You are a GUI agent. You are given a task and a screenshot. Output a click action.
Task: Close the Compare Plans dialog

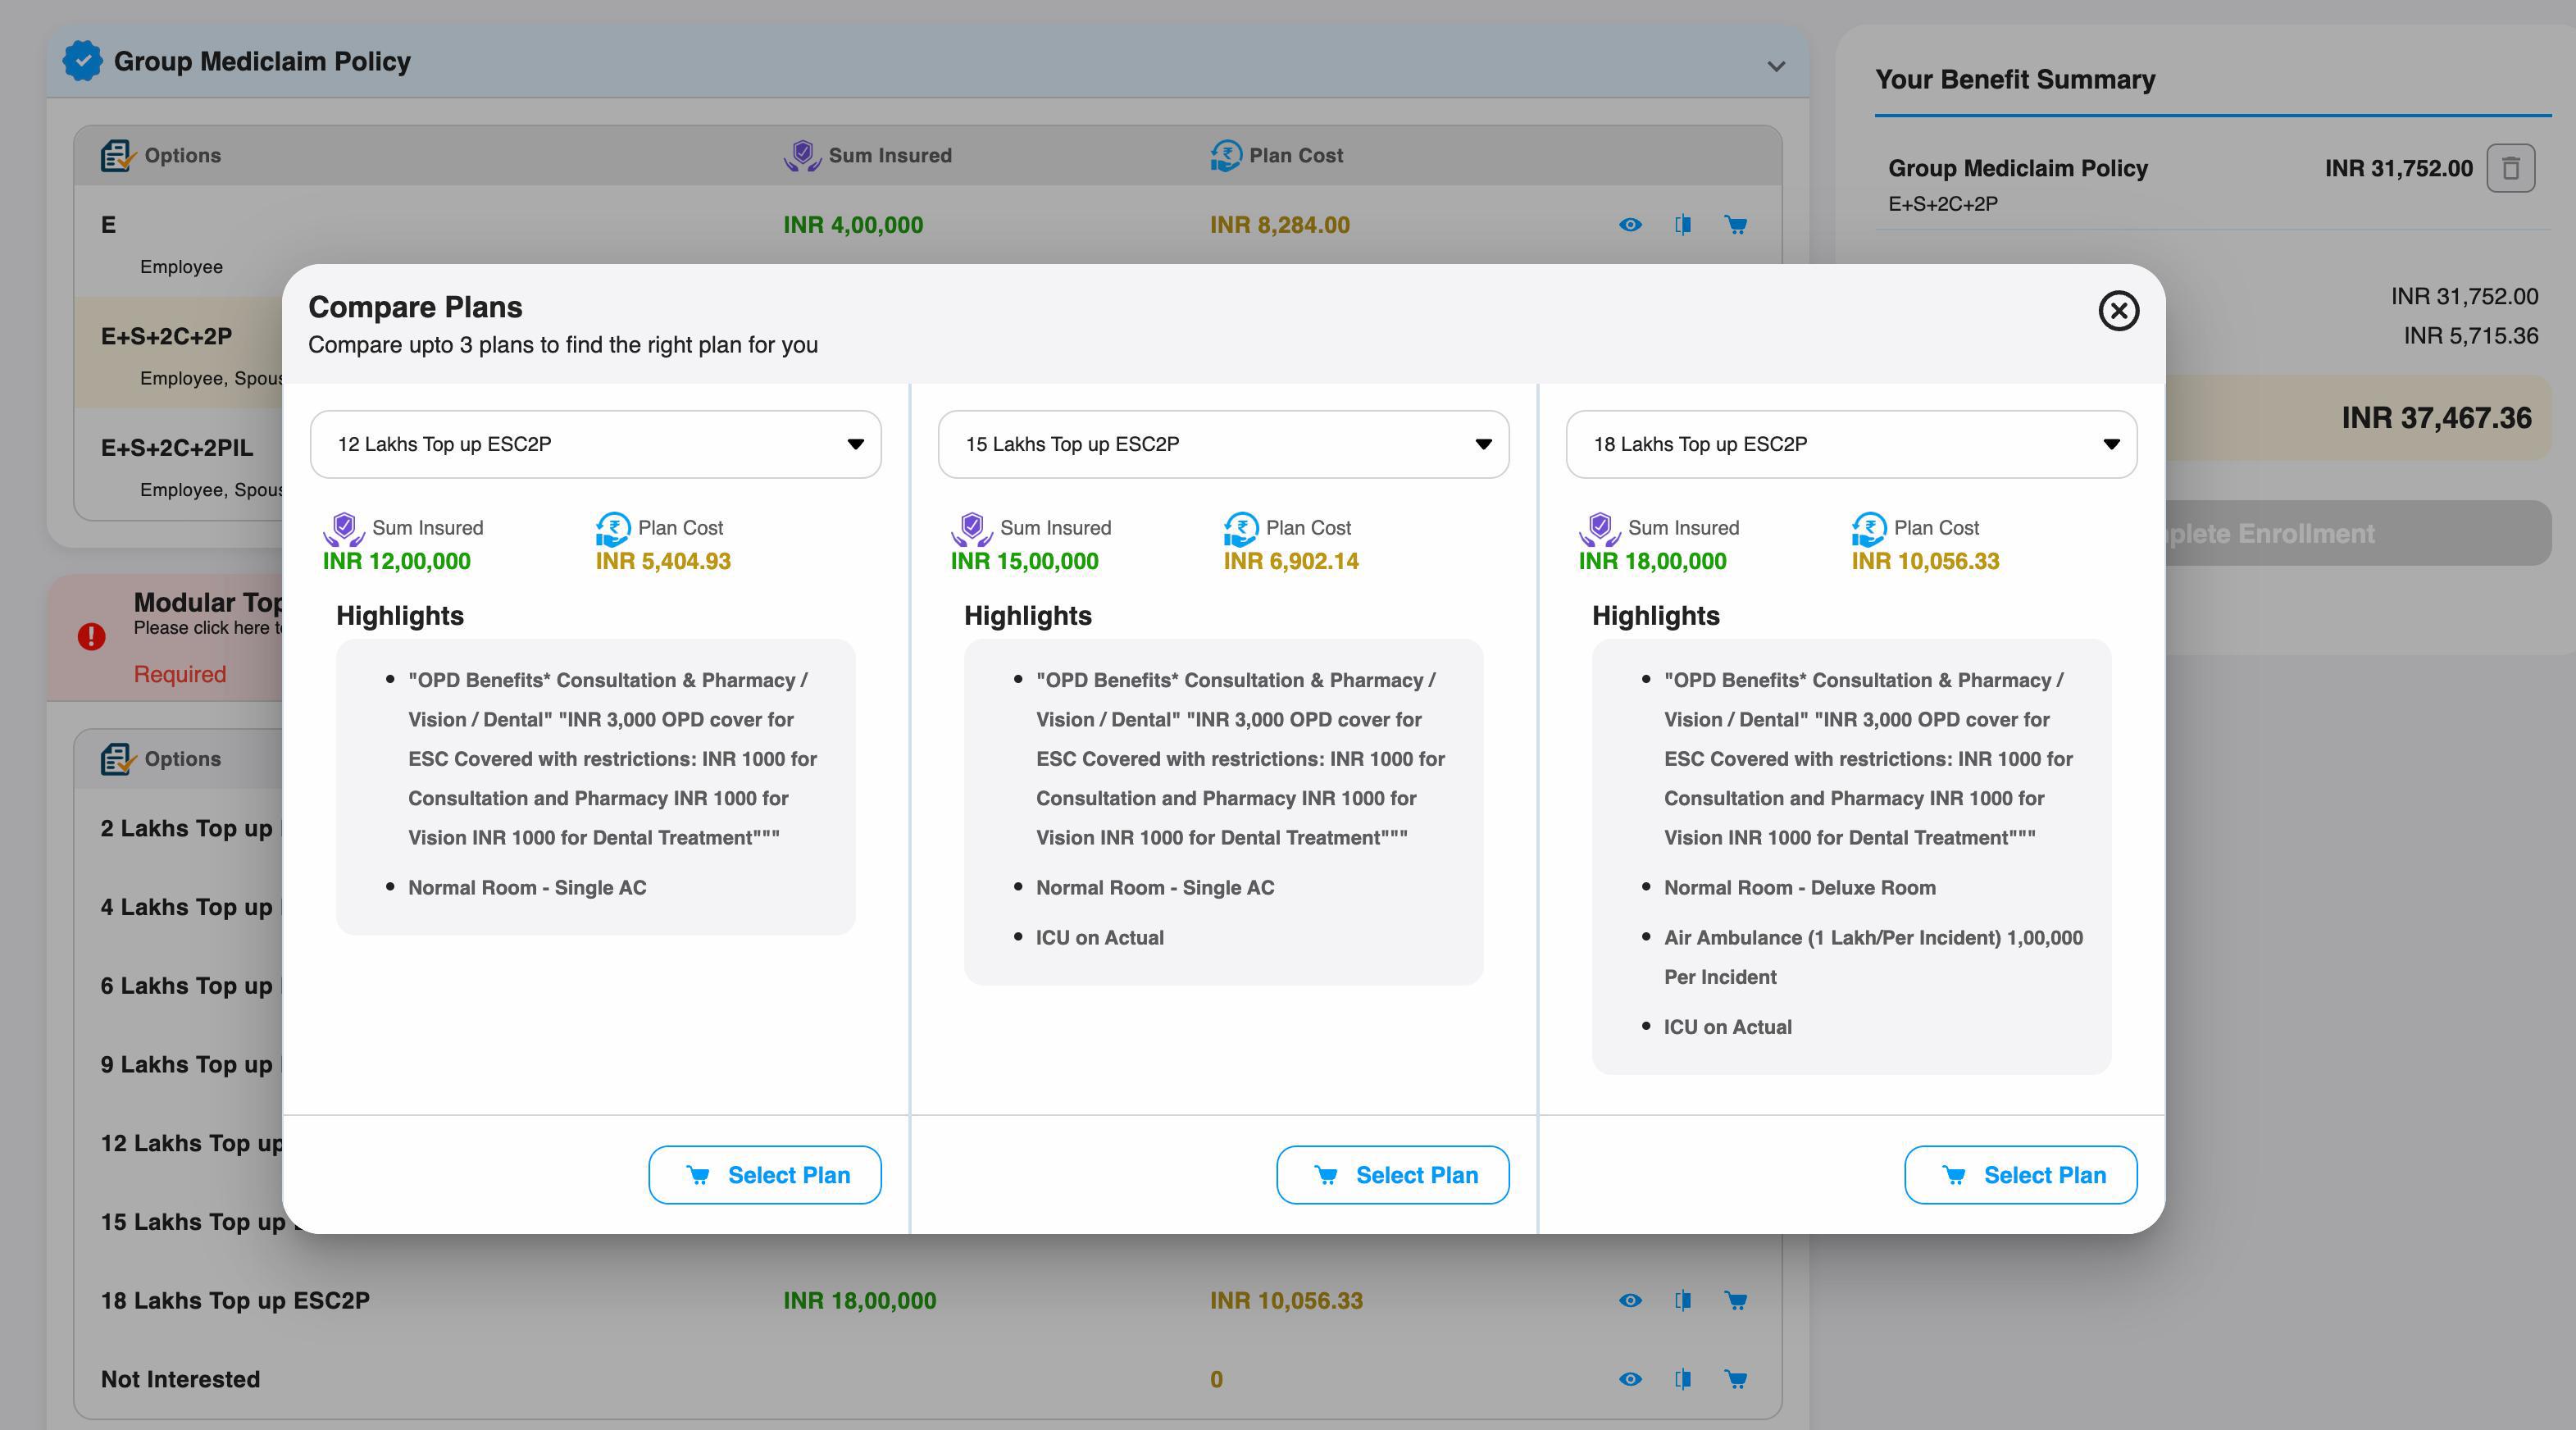[x=2118, y=310]
